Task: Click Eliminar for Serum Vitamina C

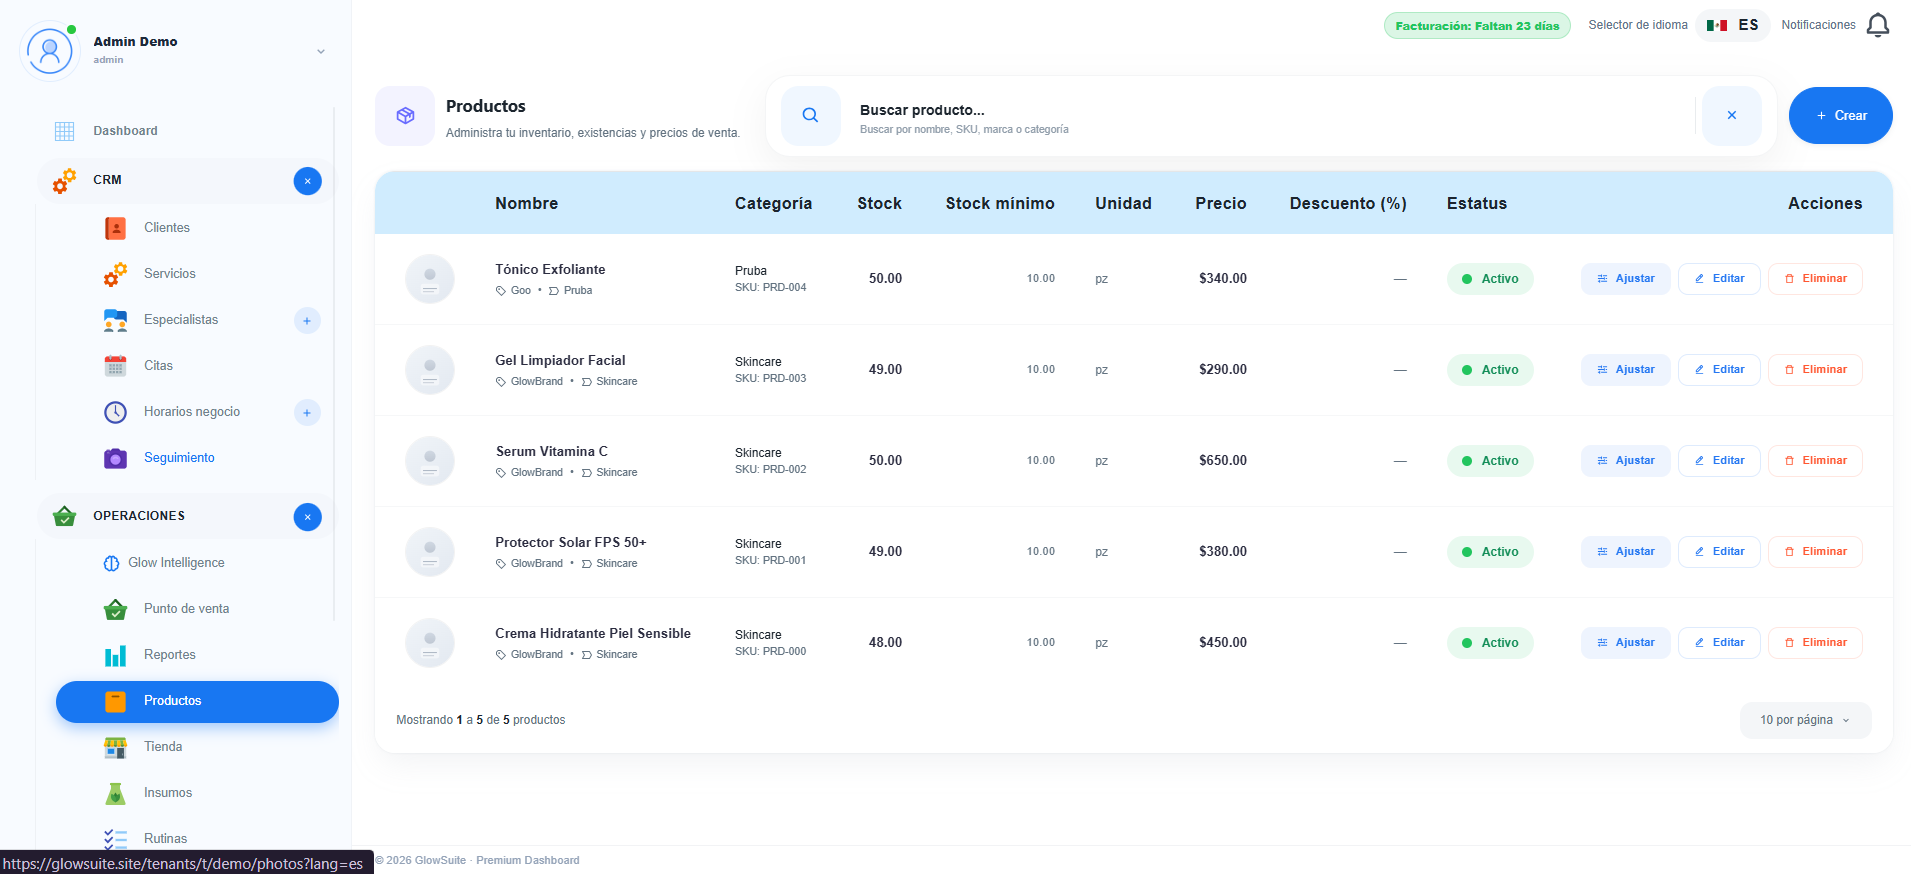Action: [x=1815, y=461]
